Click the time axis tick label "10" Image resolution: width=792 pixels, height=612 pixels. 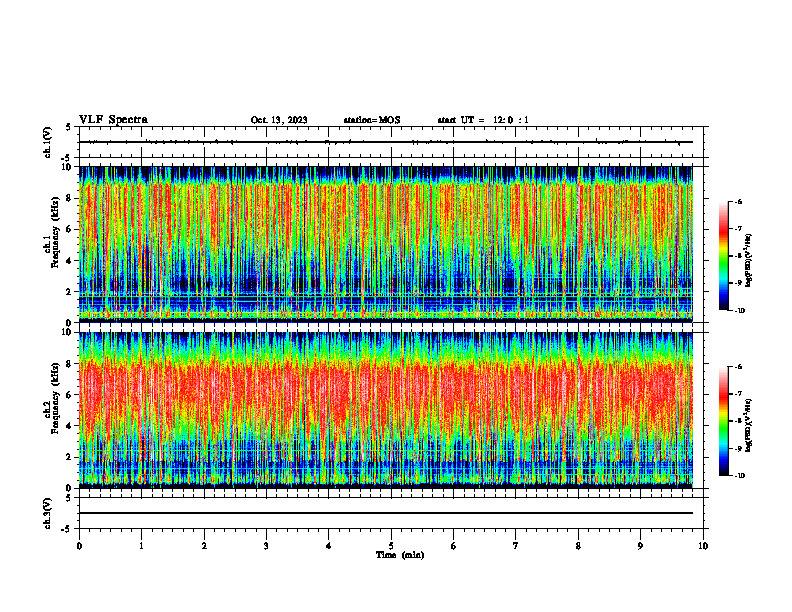[x=703, y=546]
